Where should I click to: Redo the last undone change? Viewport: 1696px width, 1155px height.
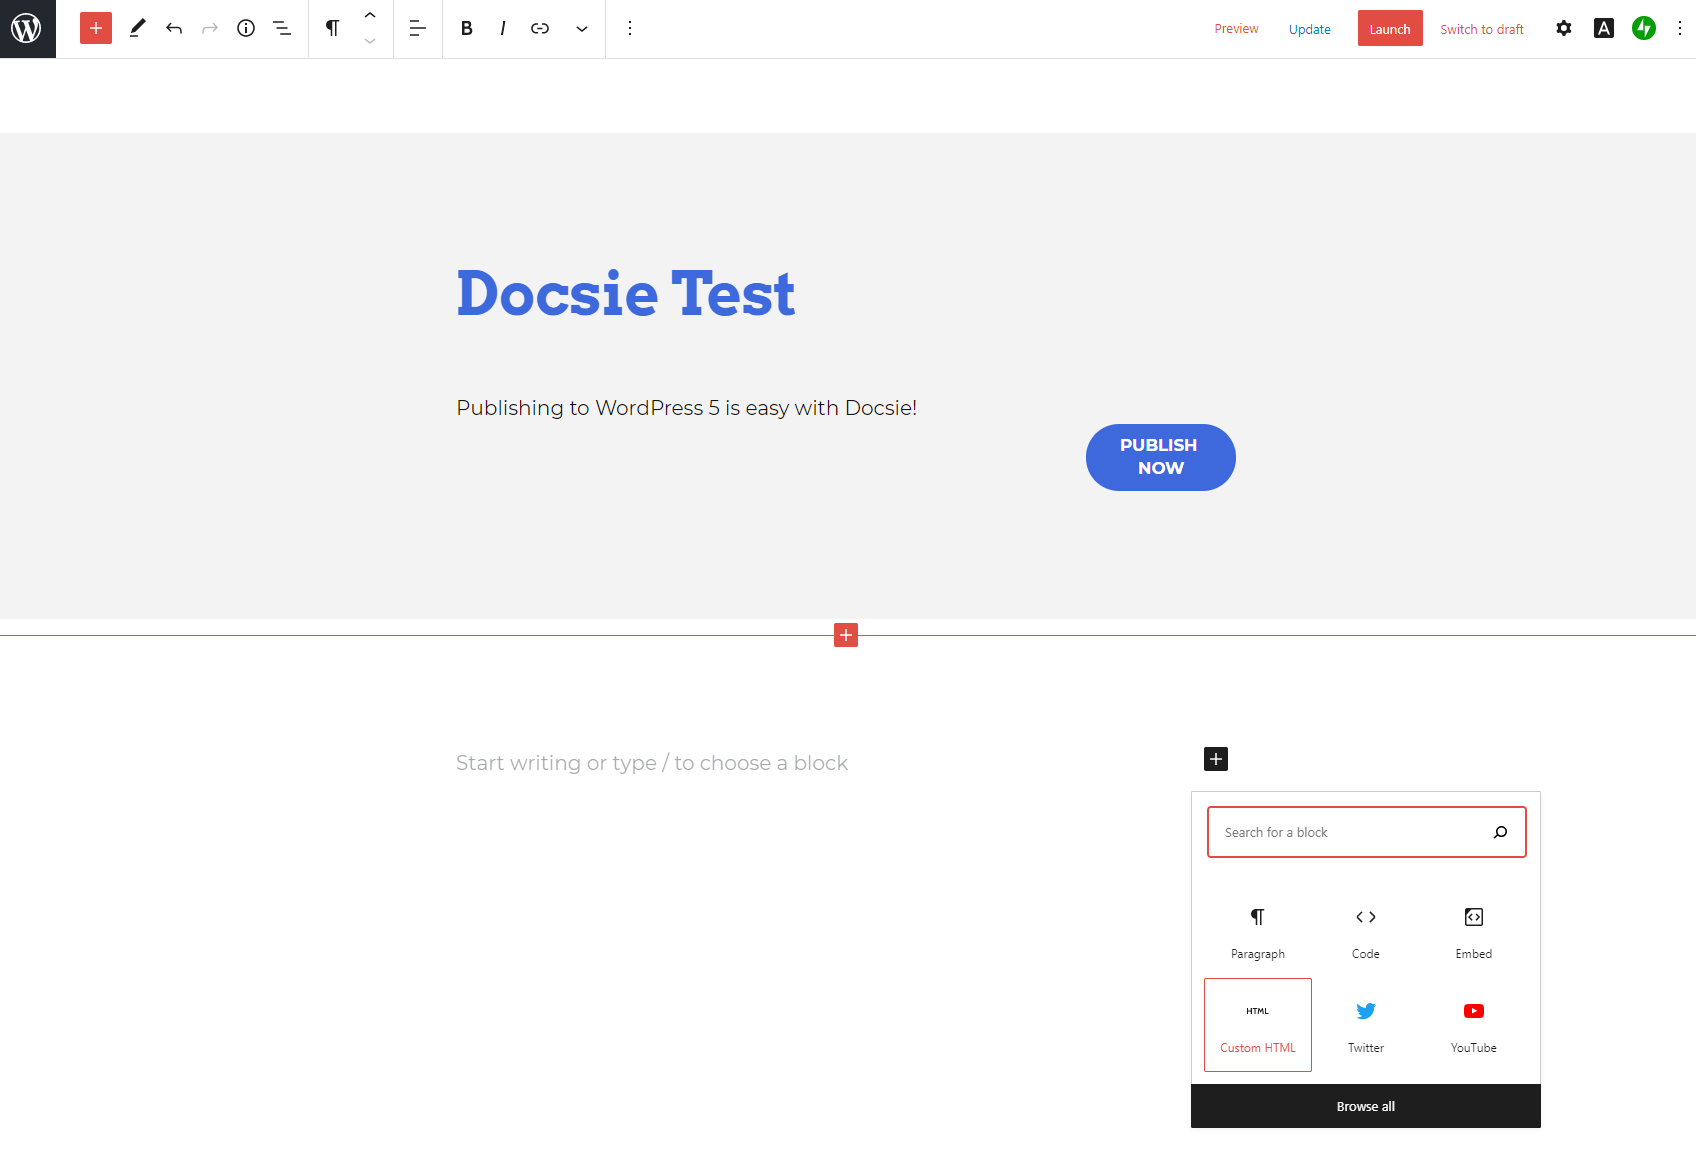tap(210, 28)
